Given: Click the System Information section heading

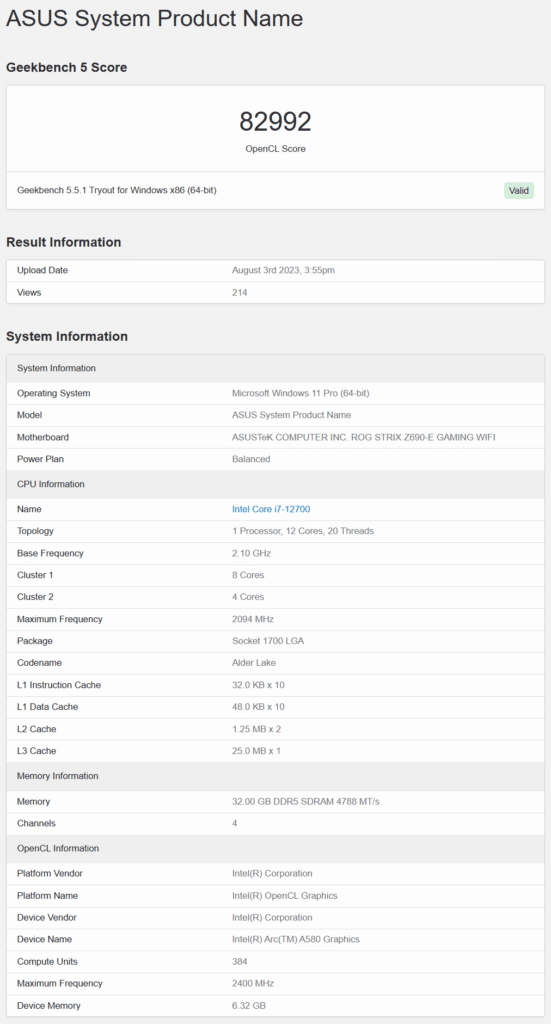Looking at the screenshot, I should [x=67, y=336].
